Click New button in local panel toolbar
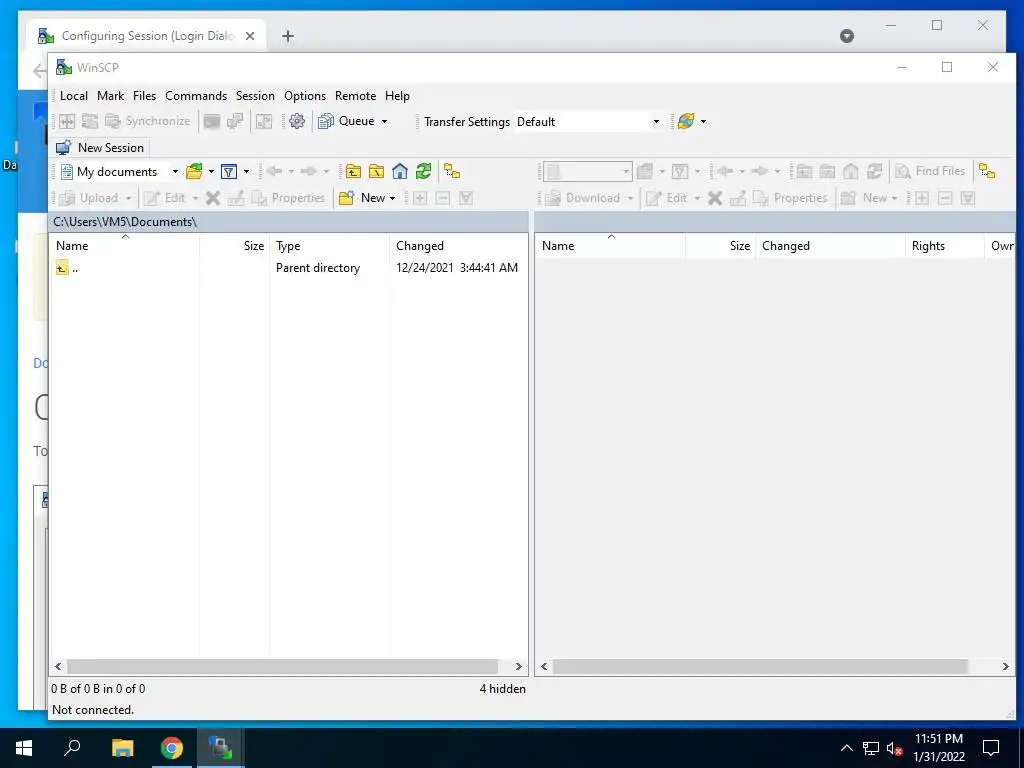The image size is (1024, 768). (362, 198)
